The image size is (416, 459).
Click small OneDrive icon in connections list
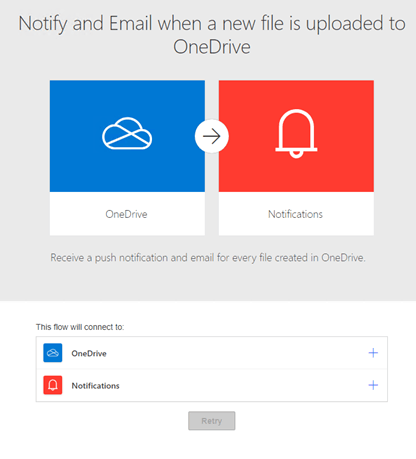53,353
